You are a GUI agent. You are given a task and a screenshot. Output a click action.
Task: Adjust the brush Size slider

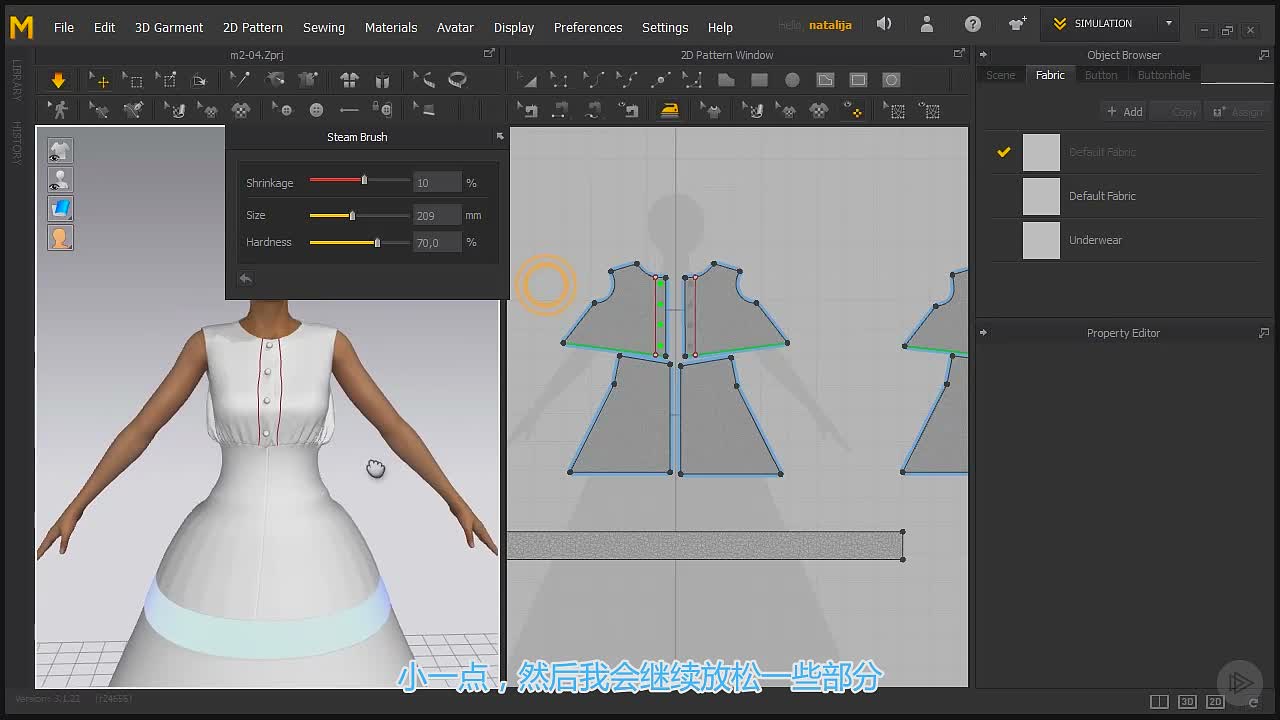(x=360, y=215)
